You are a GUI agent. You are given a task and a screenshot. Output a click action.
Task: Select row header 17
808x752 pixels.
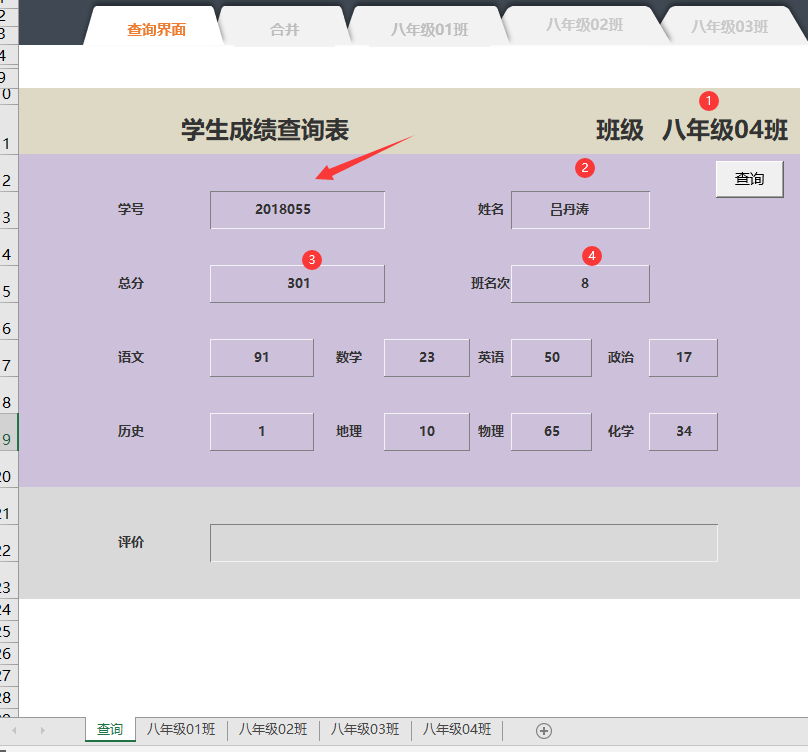coord(8,358)
